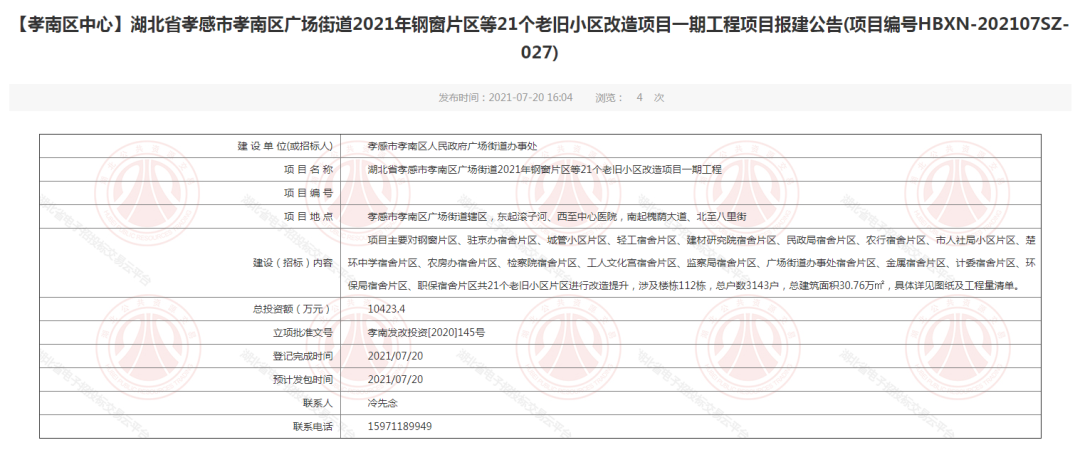The image size is (1080, 450).
Task: Click the empty 项目编号 value cell
Action: click(x=690, y=192)
